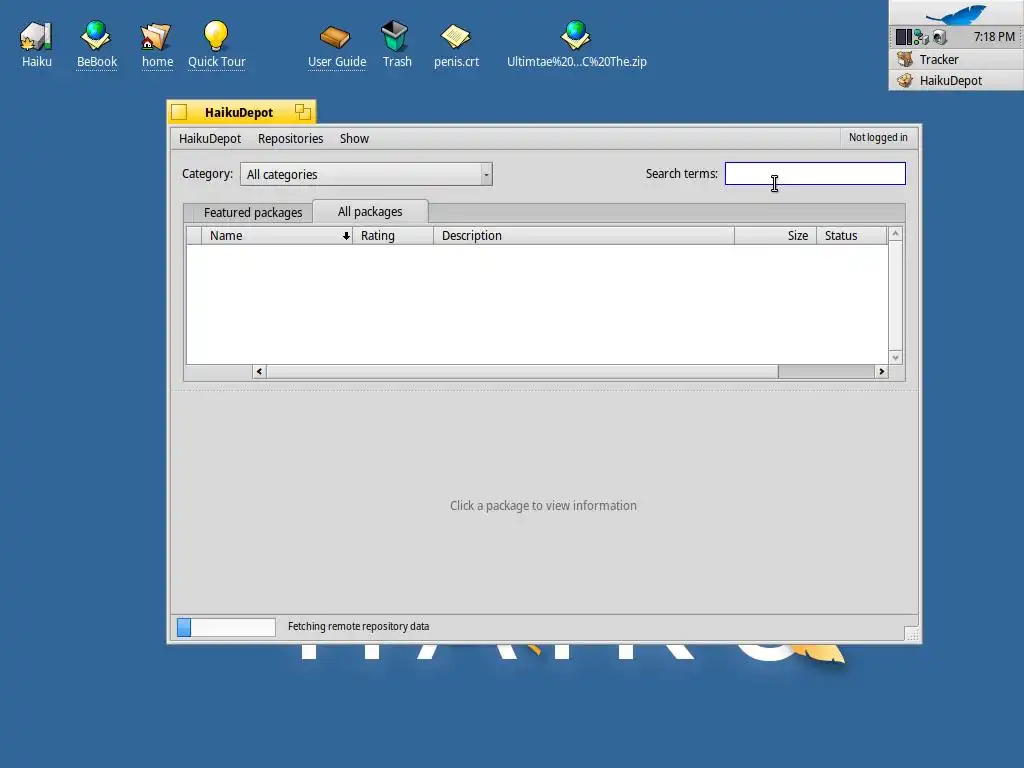Sort by the Rating column header

coord(393,236)
